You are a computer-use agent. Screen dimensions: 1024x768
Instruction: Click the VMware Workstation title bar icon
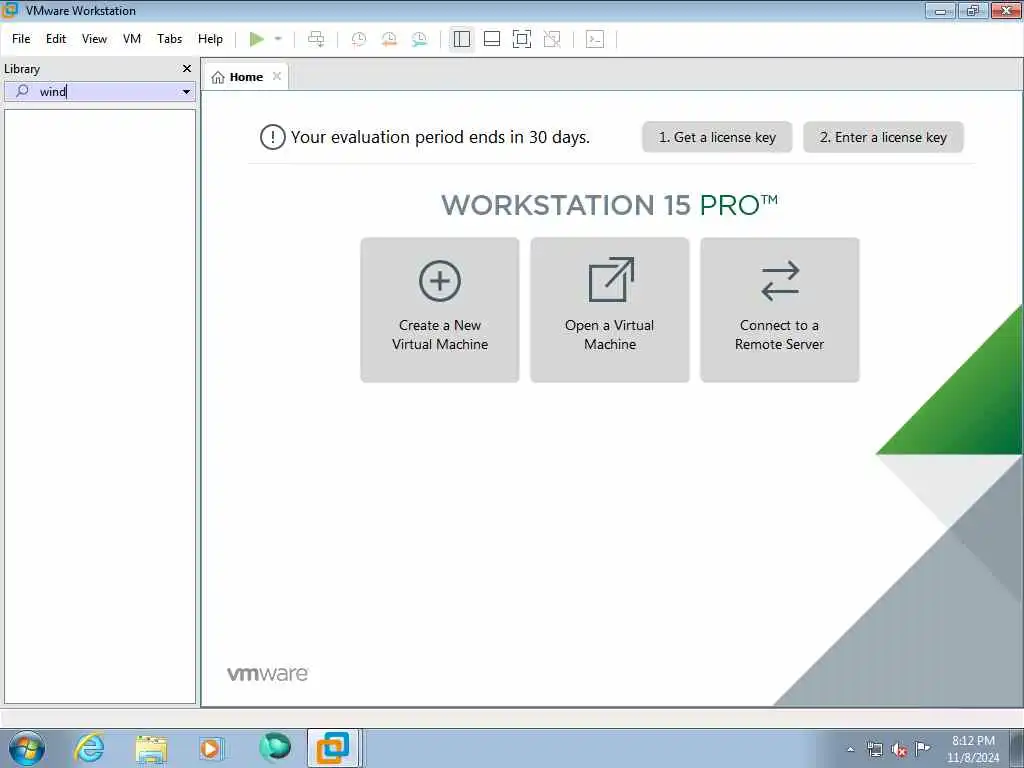[x=10, y=10]
